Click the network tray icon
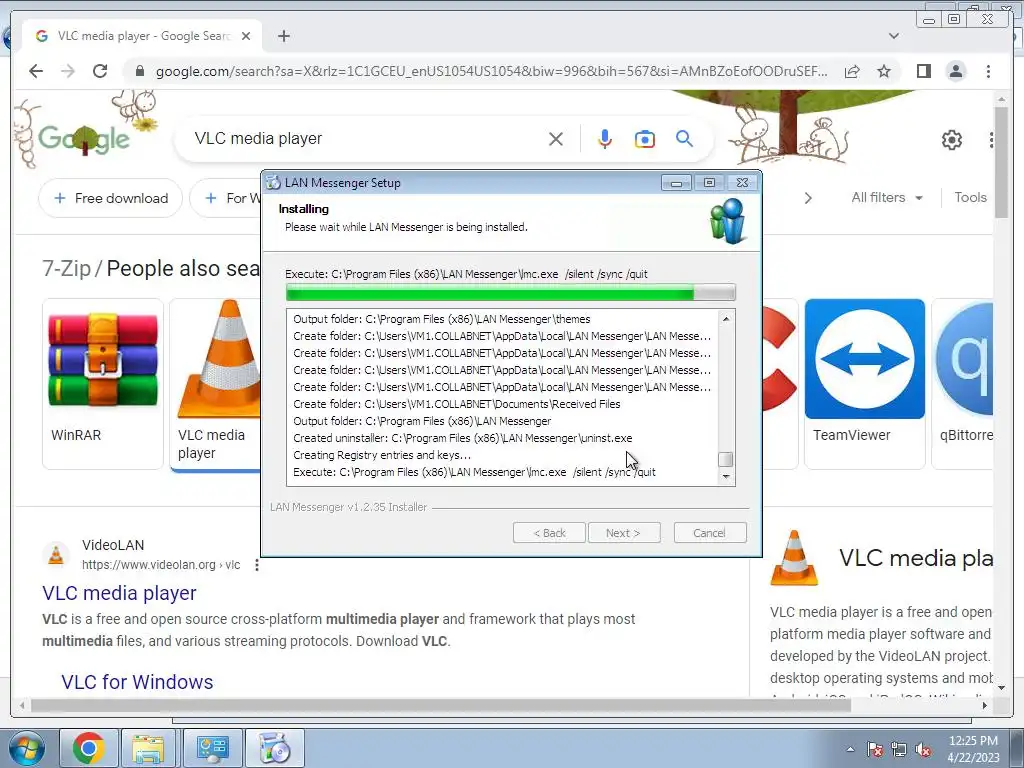1024x768 pixels. pyautogui.click(x=899, y=749)
